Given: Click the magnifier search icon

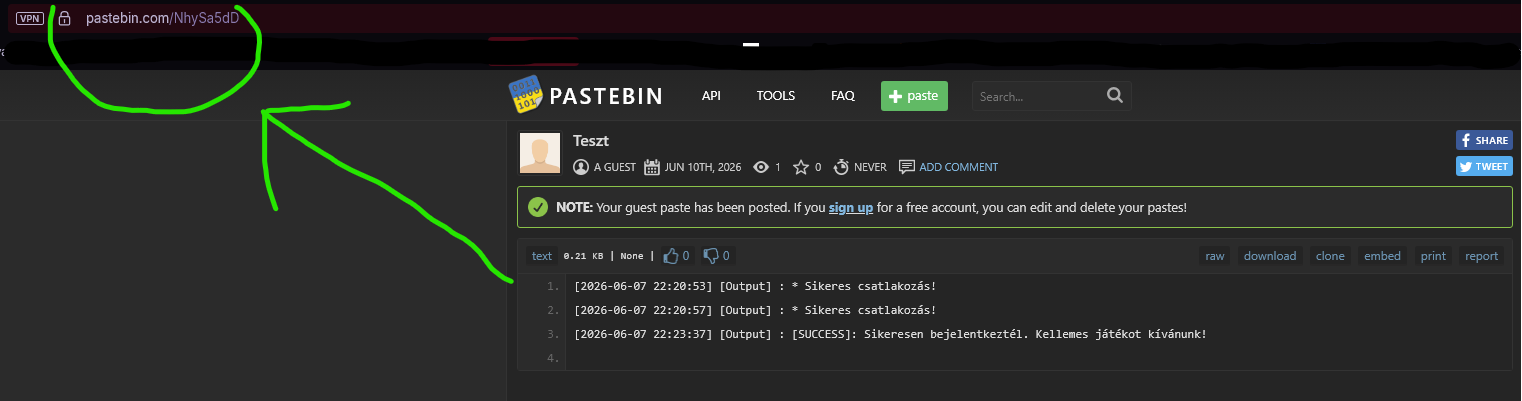Looking at the screenshot, I should click(1115, 96).
